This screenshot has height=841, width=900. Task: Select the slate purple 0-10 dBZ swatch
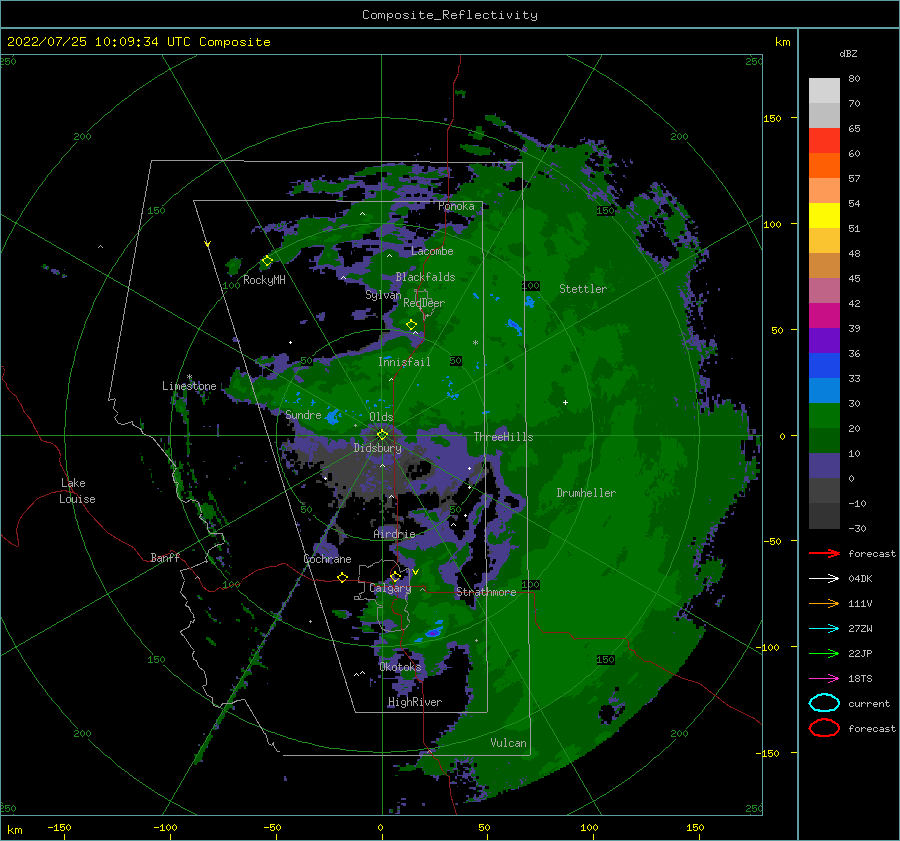824,466
